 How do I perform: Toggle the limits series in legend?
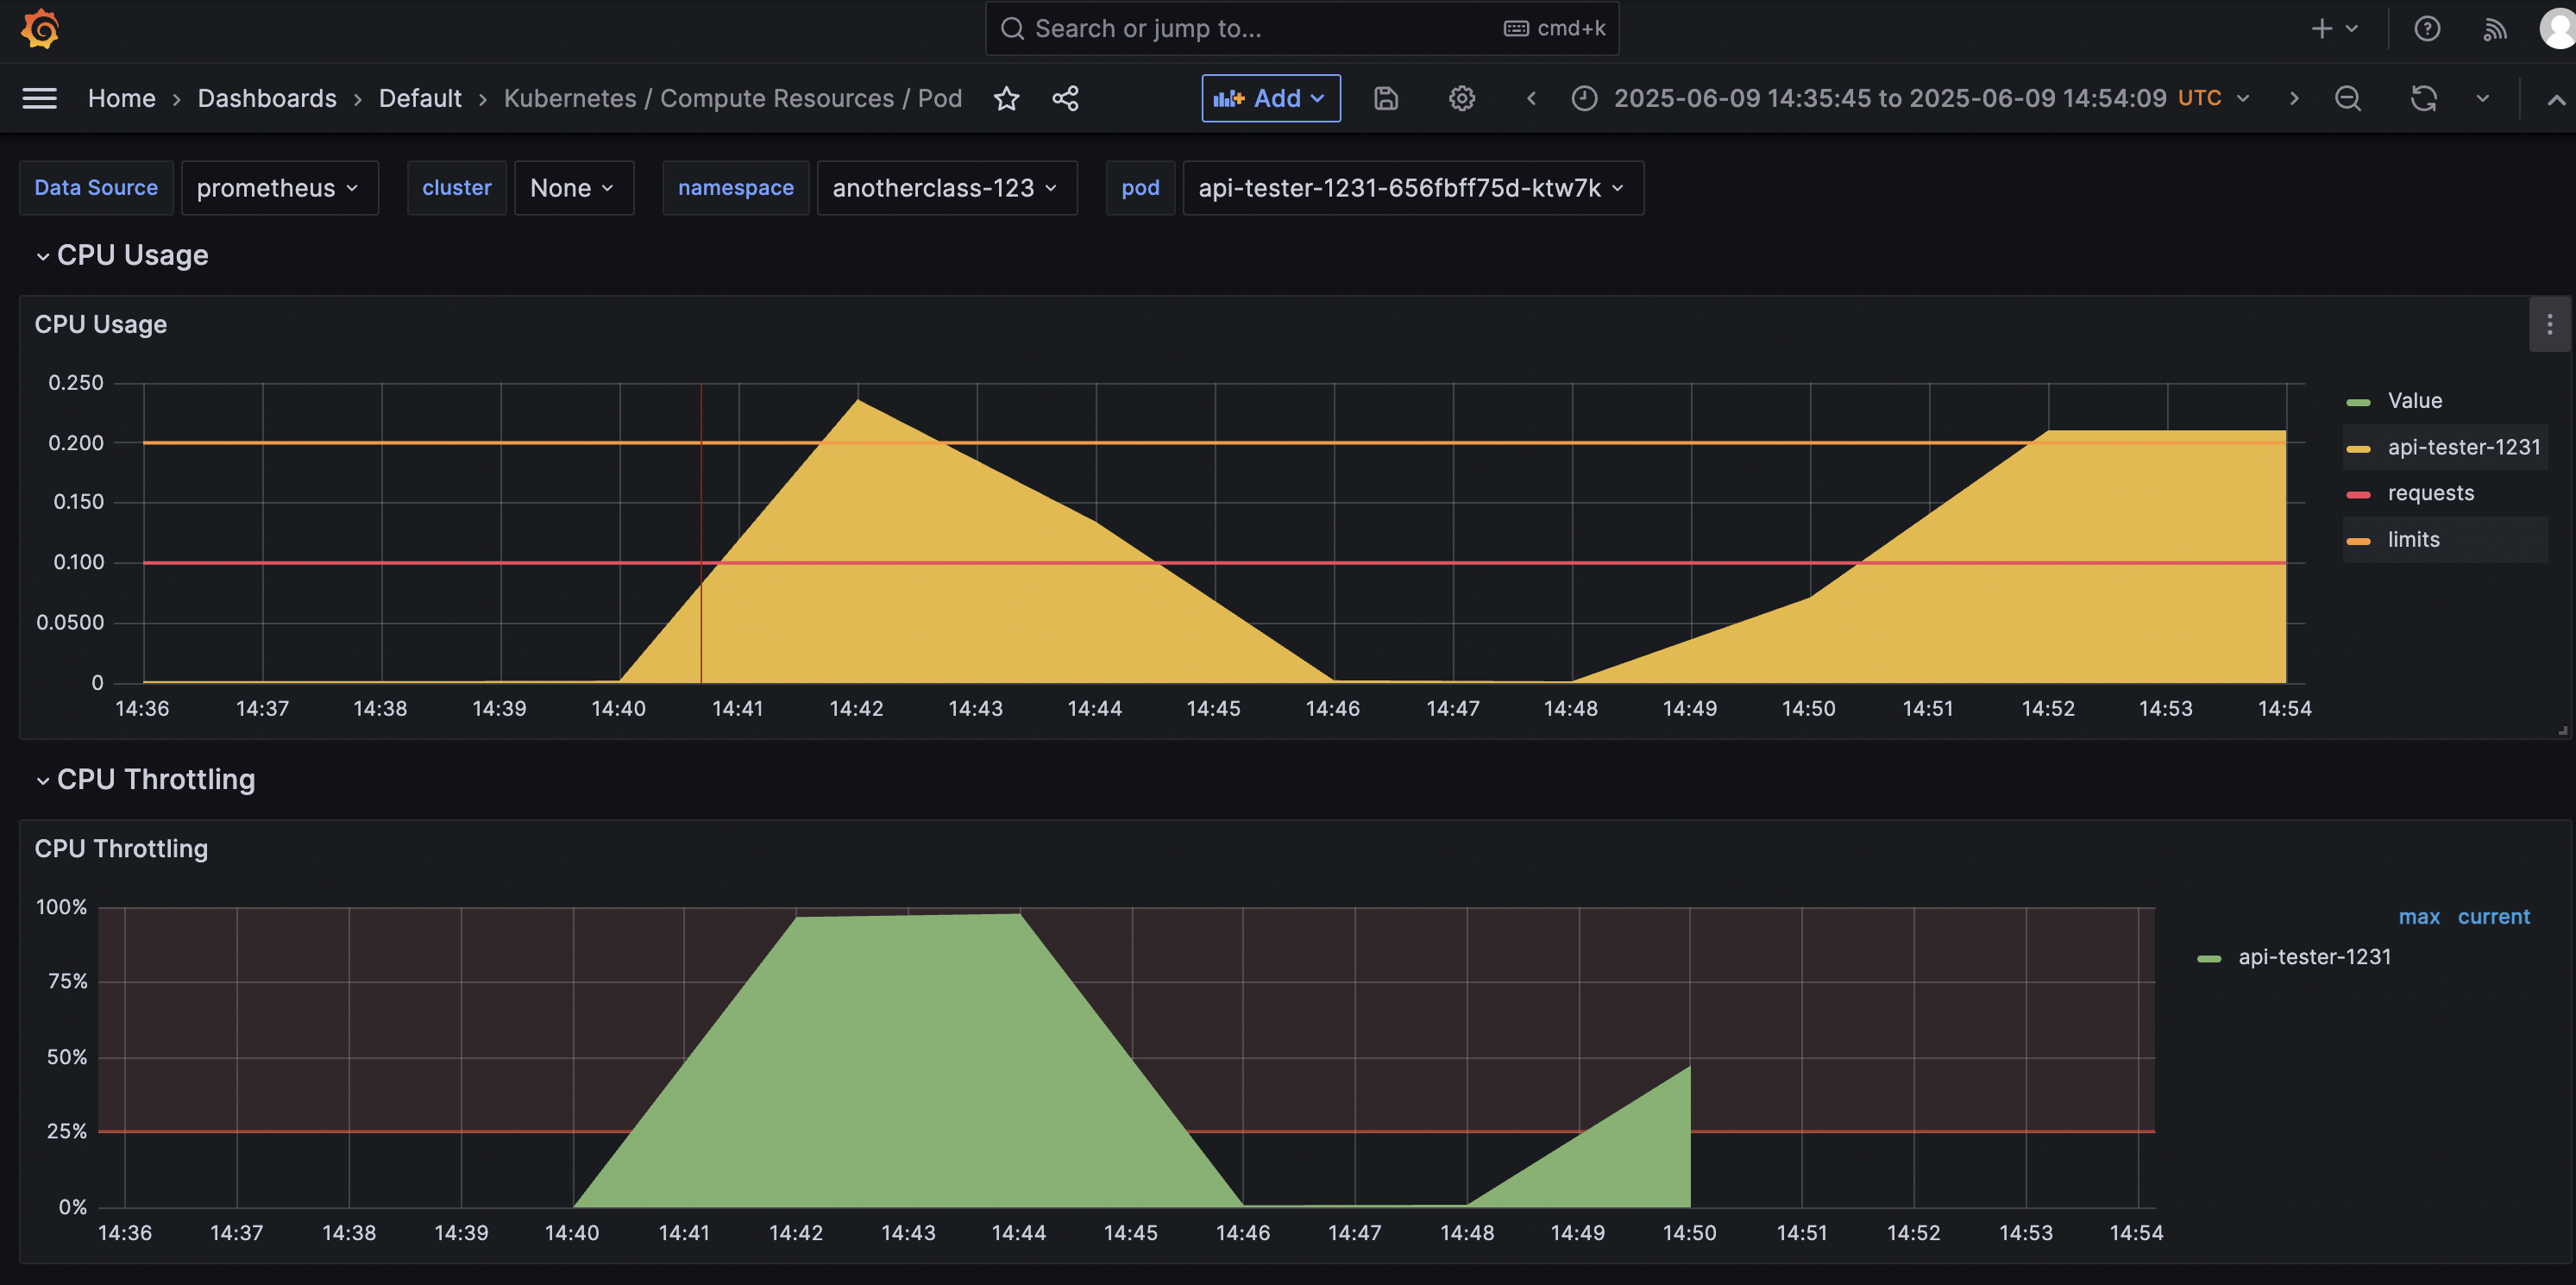(2413, 539)
